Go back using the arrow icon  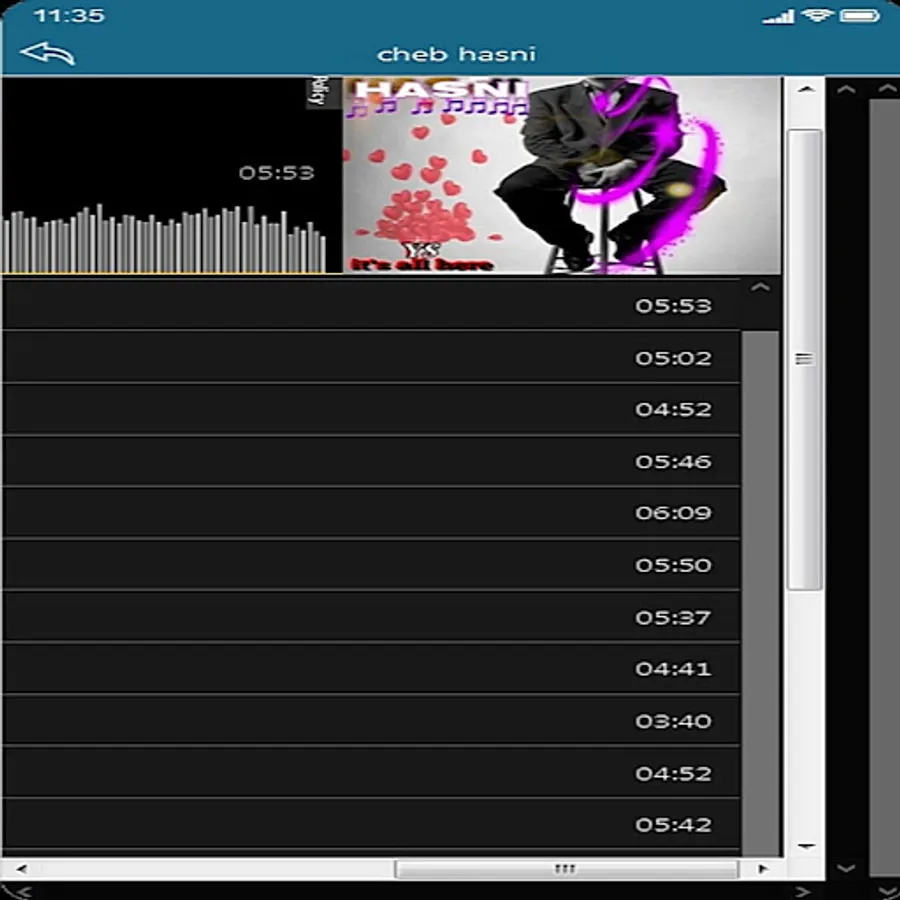point(47,53)
